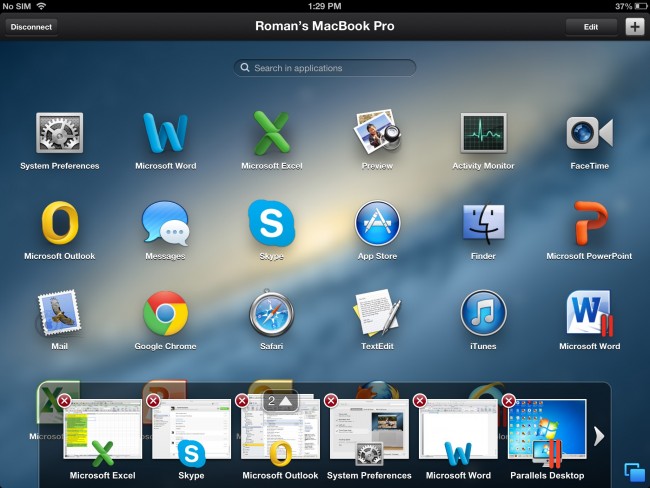Toggle the app switcher icon at bottom right
Image resolution: width=650 pixels, height=488 pixels.
pos(635,472)
